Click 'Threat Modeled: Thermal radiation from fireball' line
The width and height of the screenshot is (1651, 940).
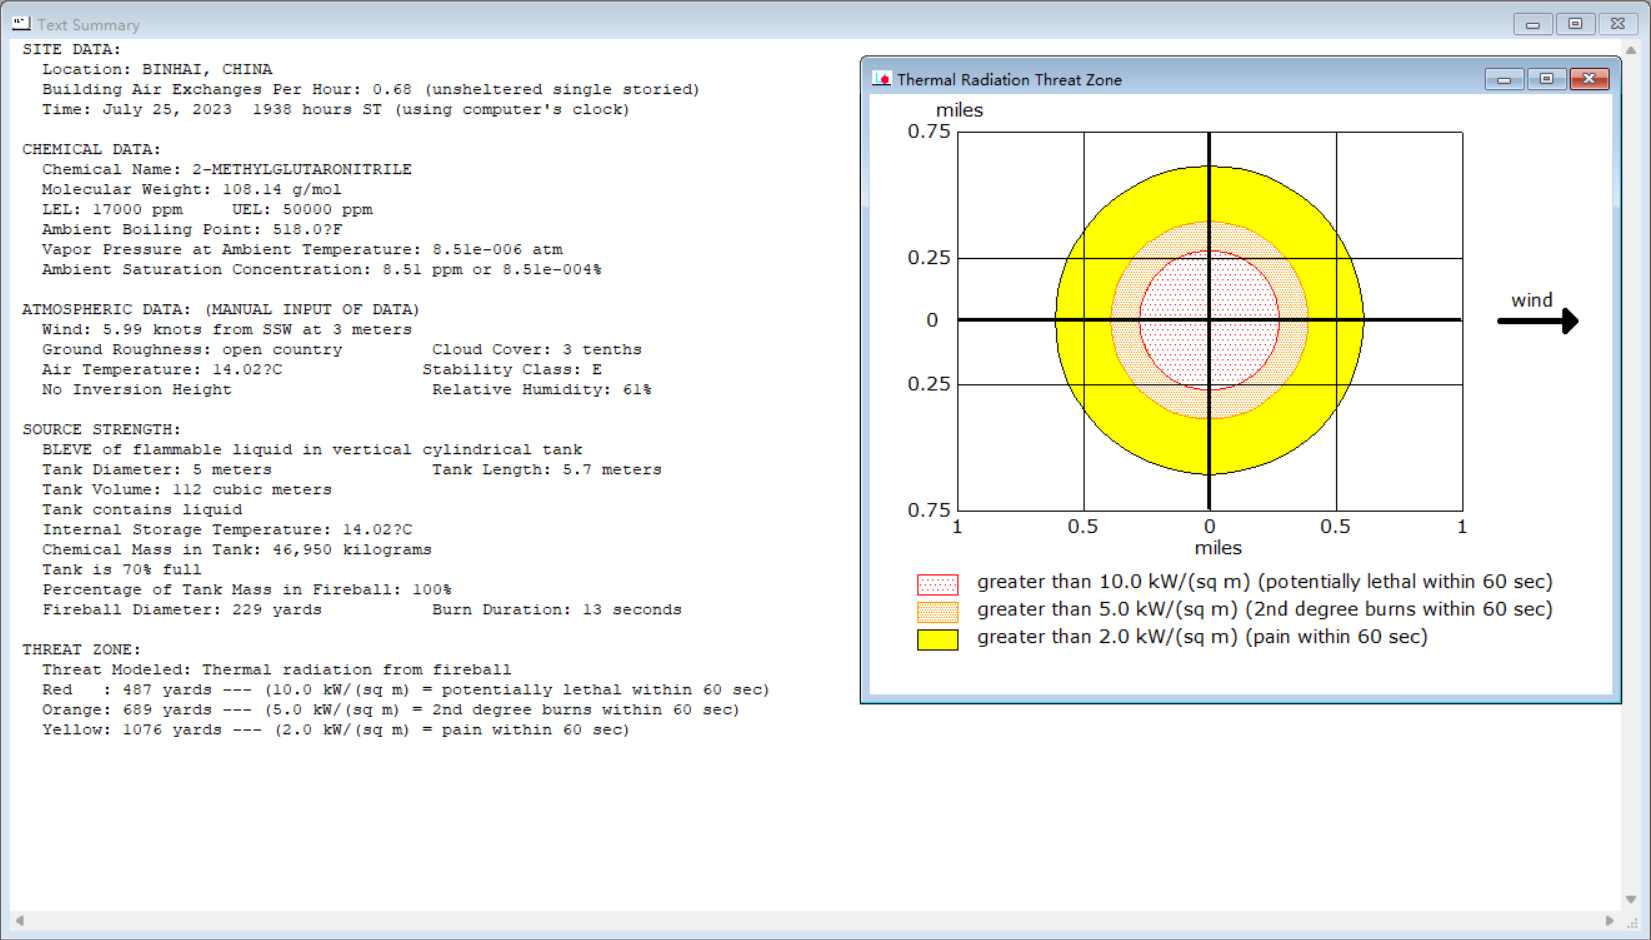[x=277, y=670]
